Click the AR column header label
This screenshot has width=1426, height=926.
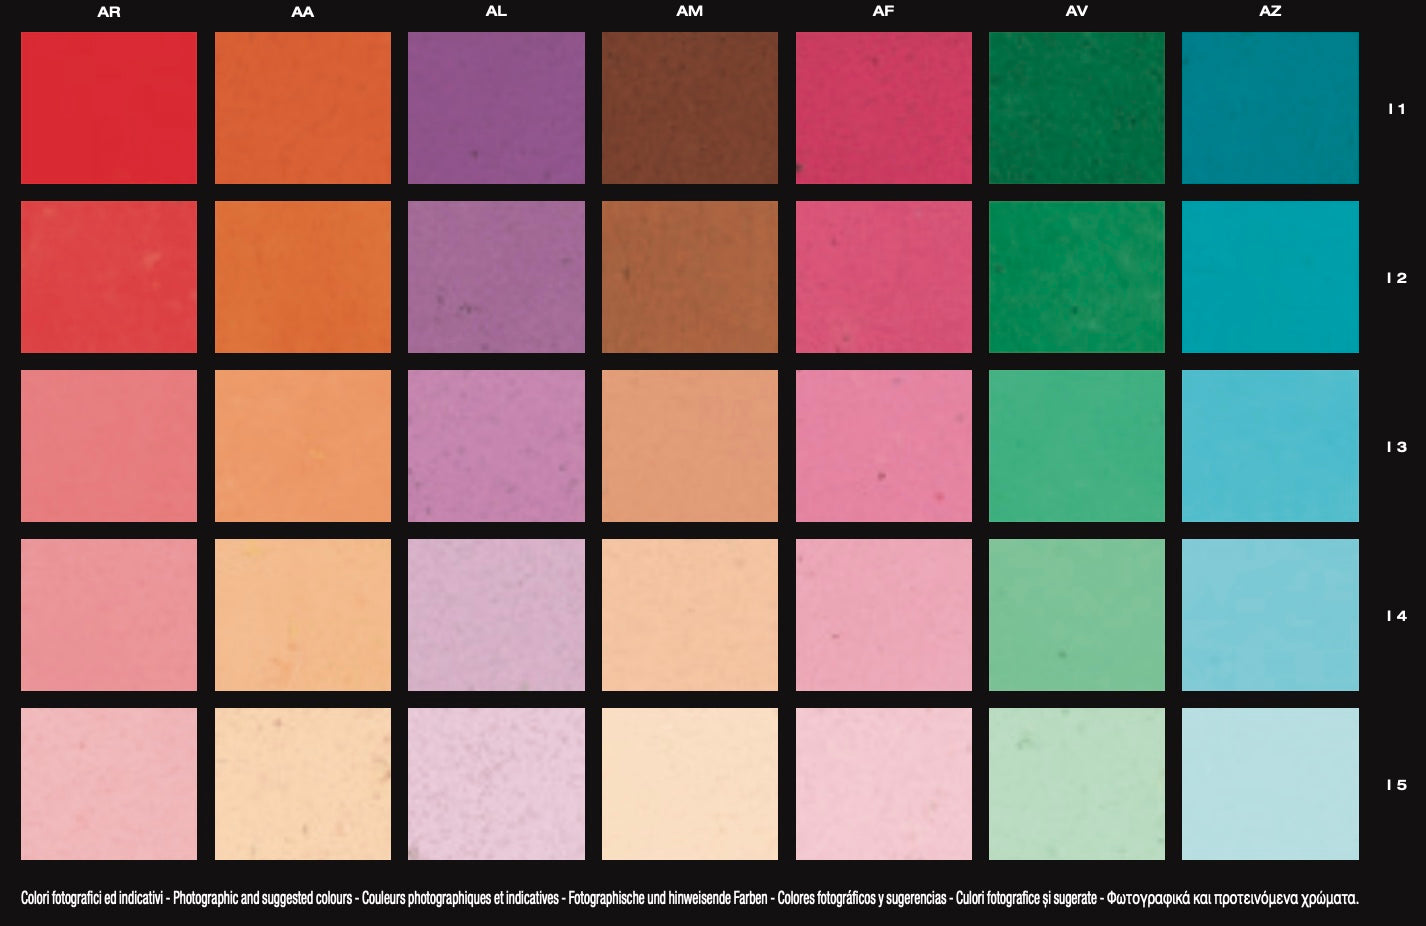(109, 12)
